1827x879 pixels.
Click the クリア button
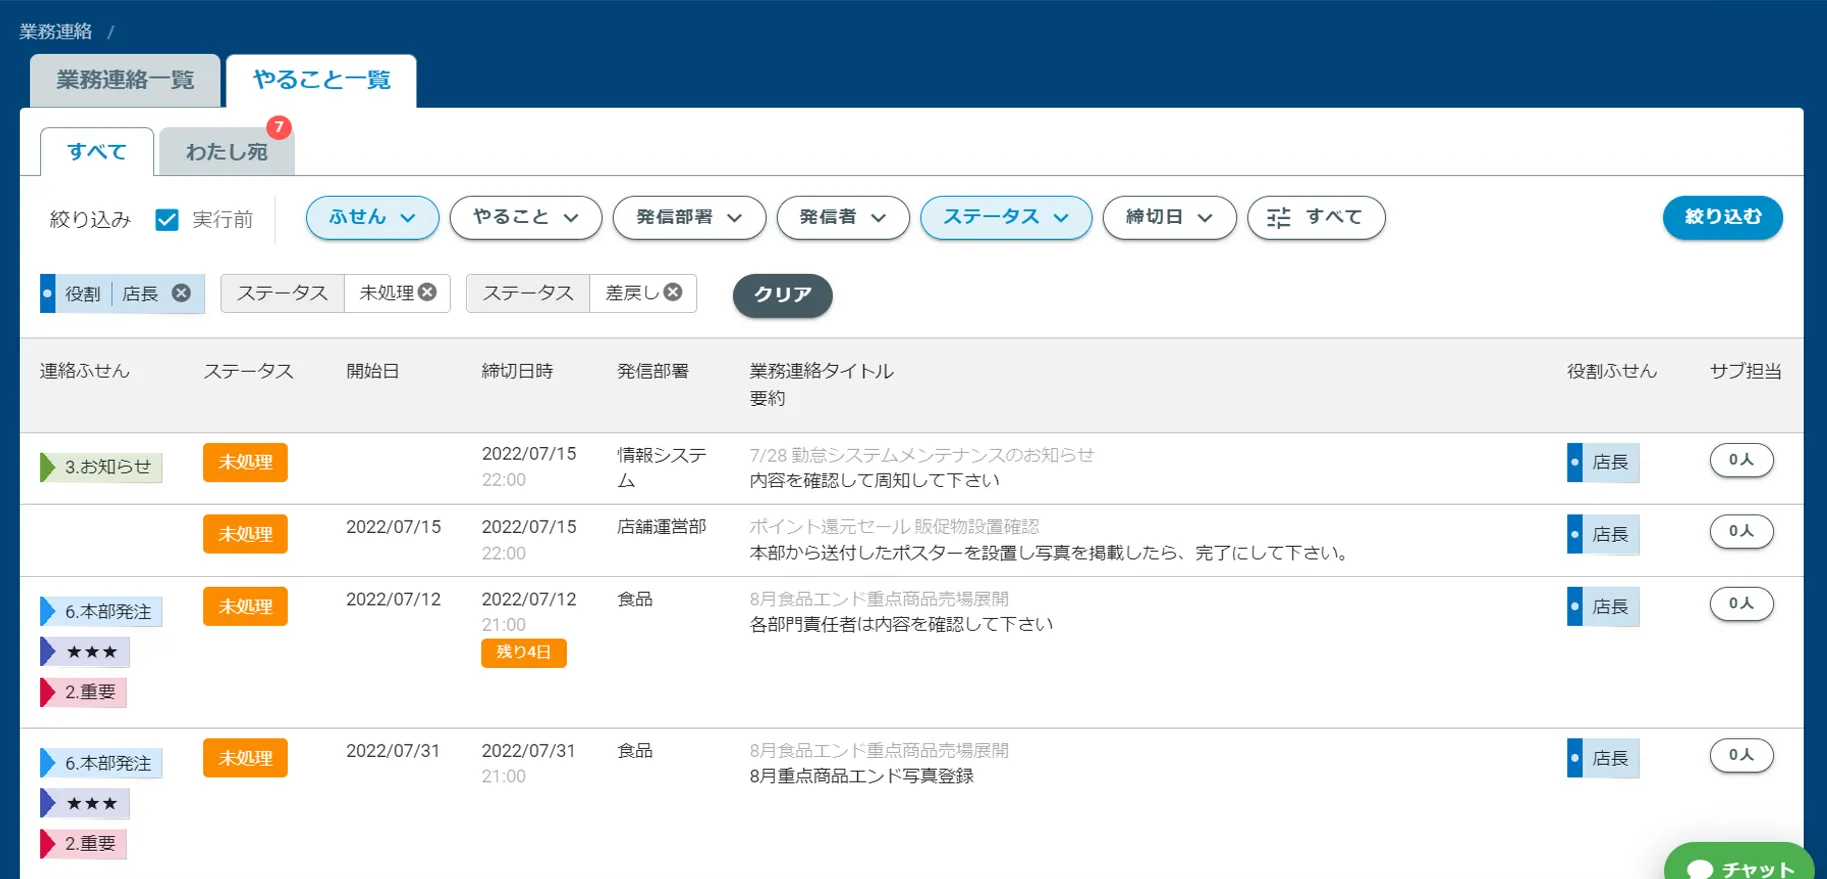[782, 295]
